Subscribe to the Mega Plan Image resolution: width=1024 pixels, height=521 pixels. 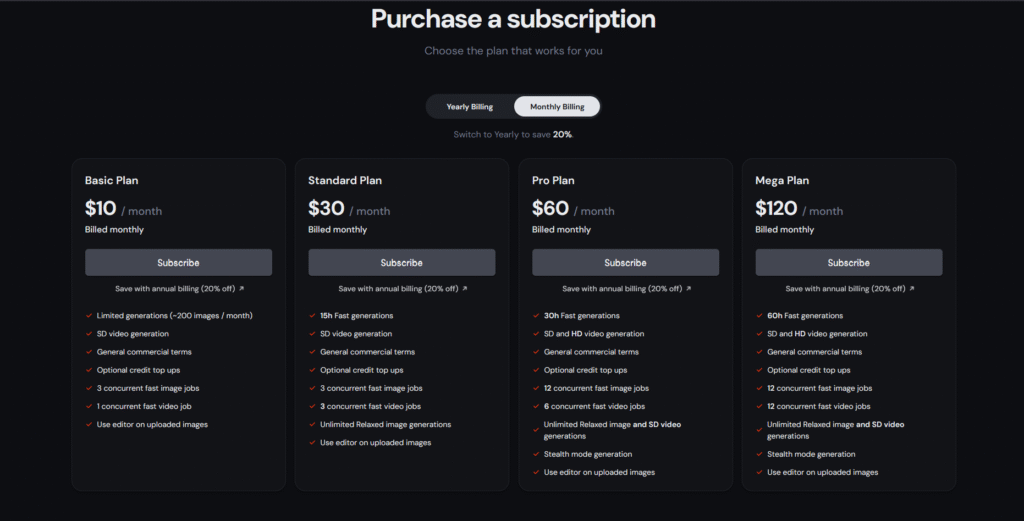[x=849, y=262]
